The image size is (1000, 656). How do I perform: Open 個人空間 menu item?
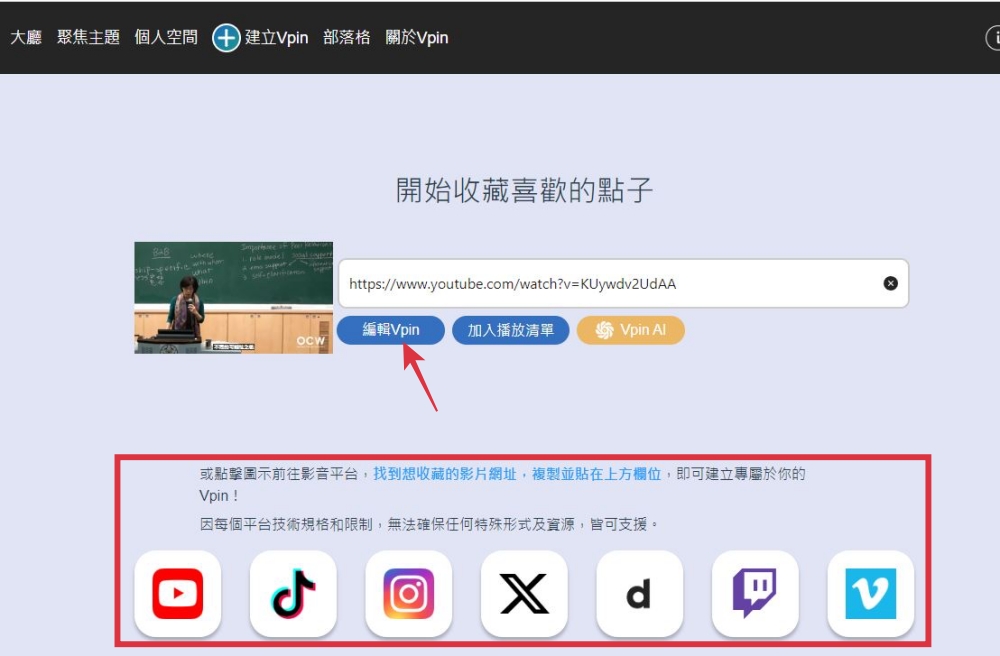coord(166,38)
